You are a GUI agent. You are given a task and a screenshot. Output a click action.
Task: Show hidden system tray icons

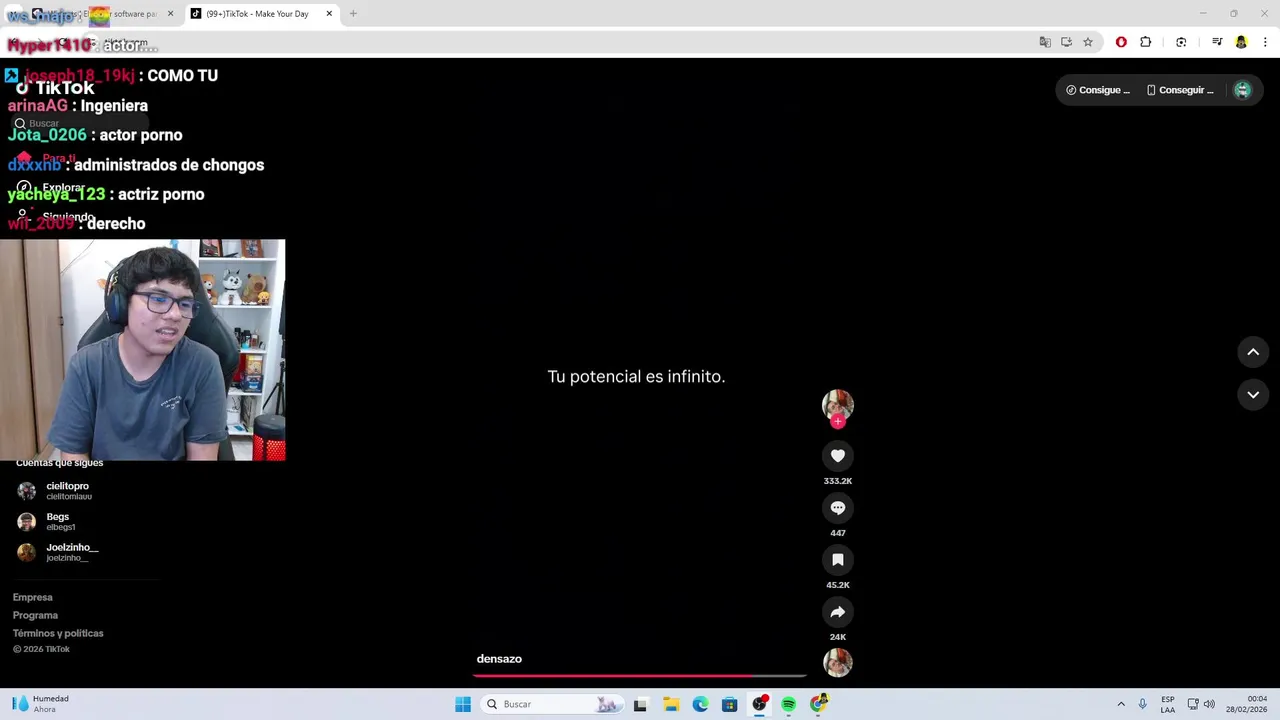coord(1121,704)
